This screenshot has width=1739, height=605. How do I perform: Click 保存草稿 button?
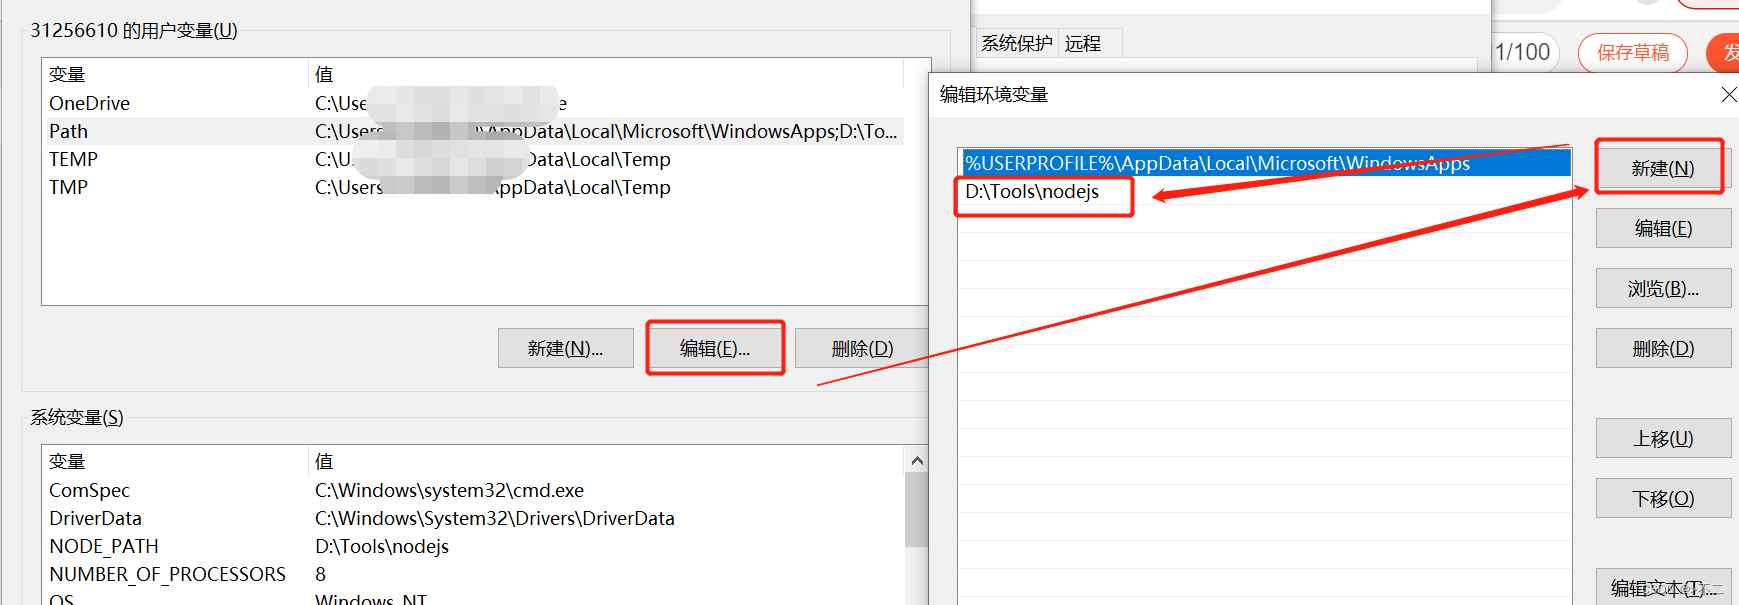click(x=1633, y=52)
